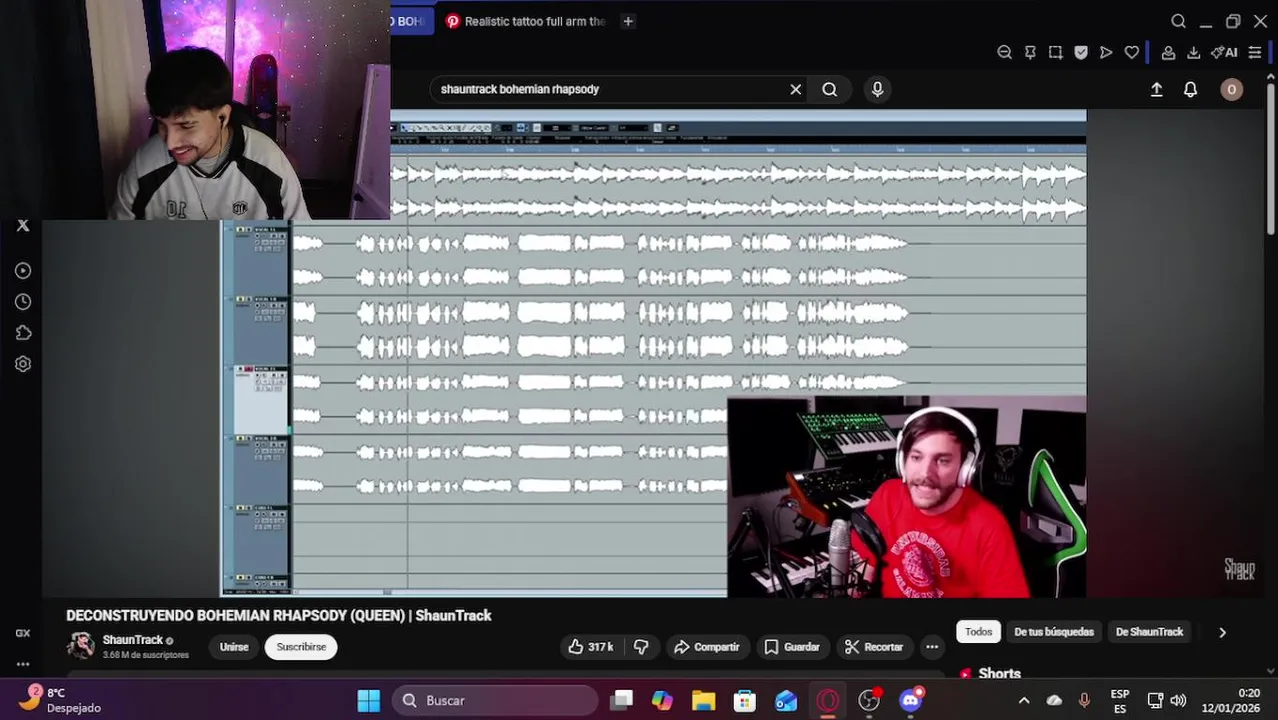Screen dimensions: 1278x720
Task: Open the Windows Start menu
Action: [x=369, y=701]
